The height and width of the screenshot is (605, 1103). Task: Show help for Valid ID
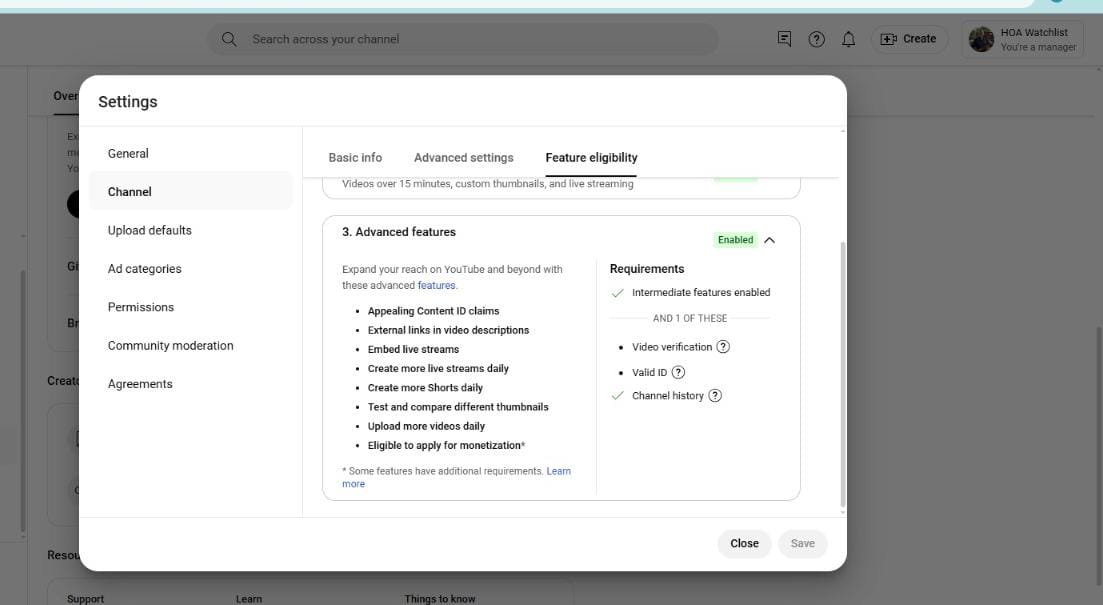pos(678,372)
